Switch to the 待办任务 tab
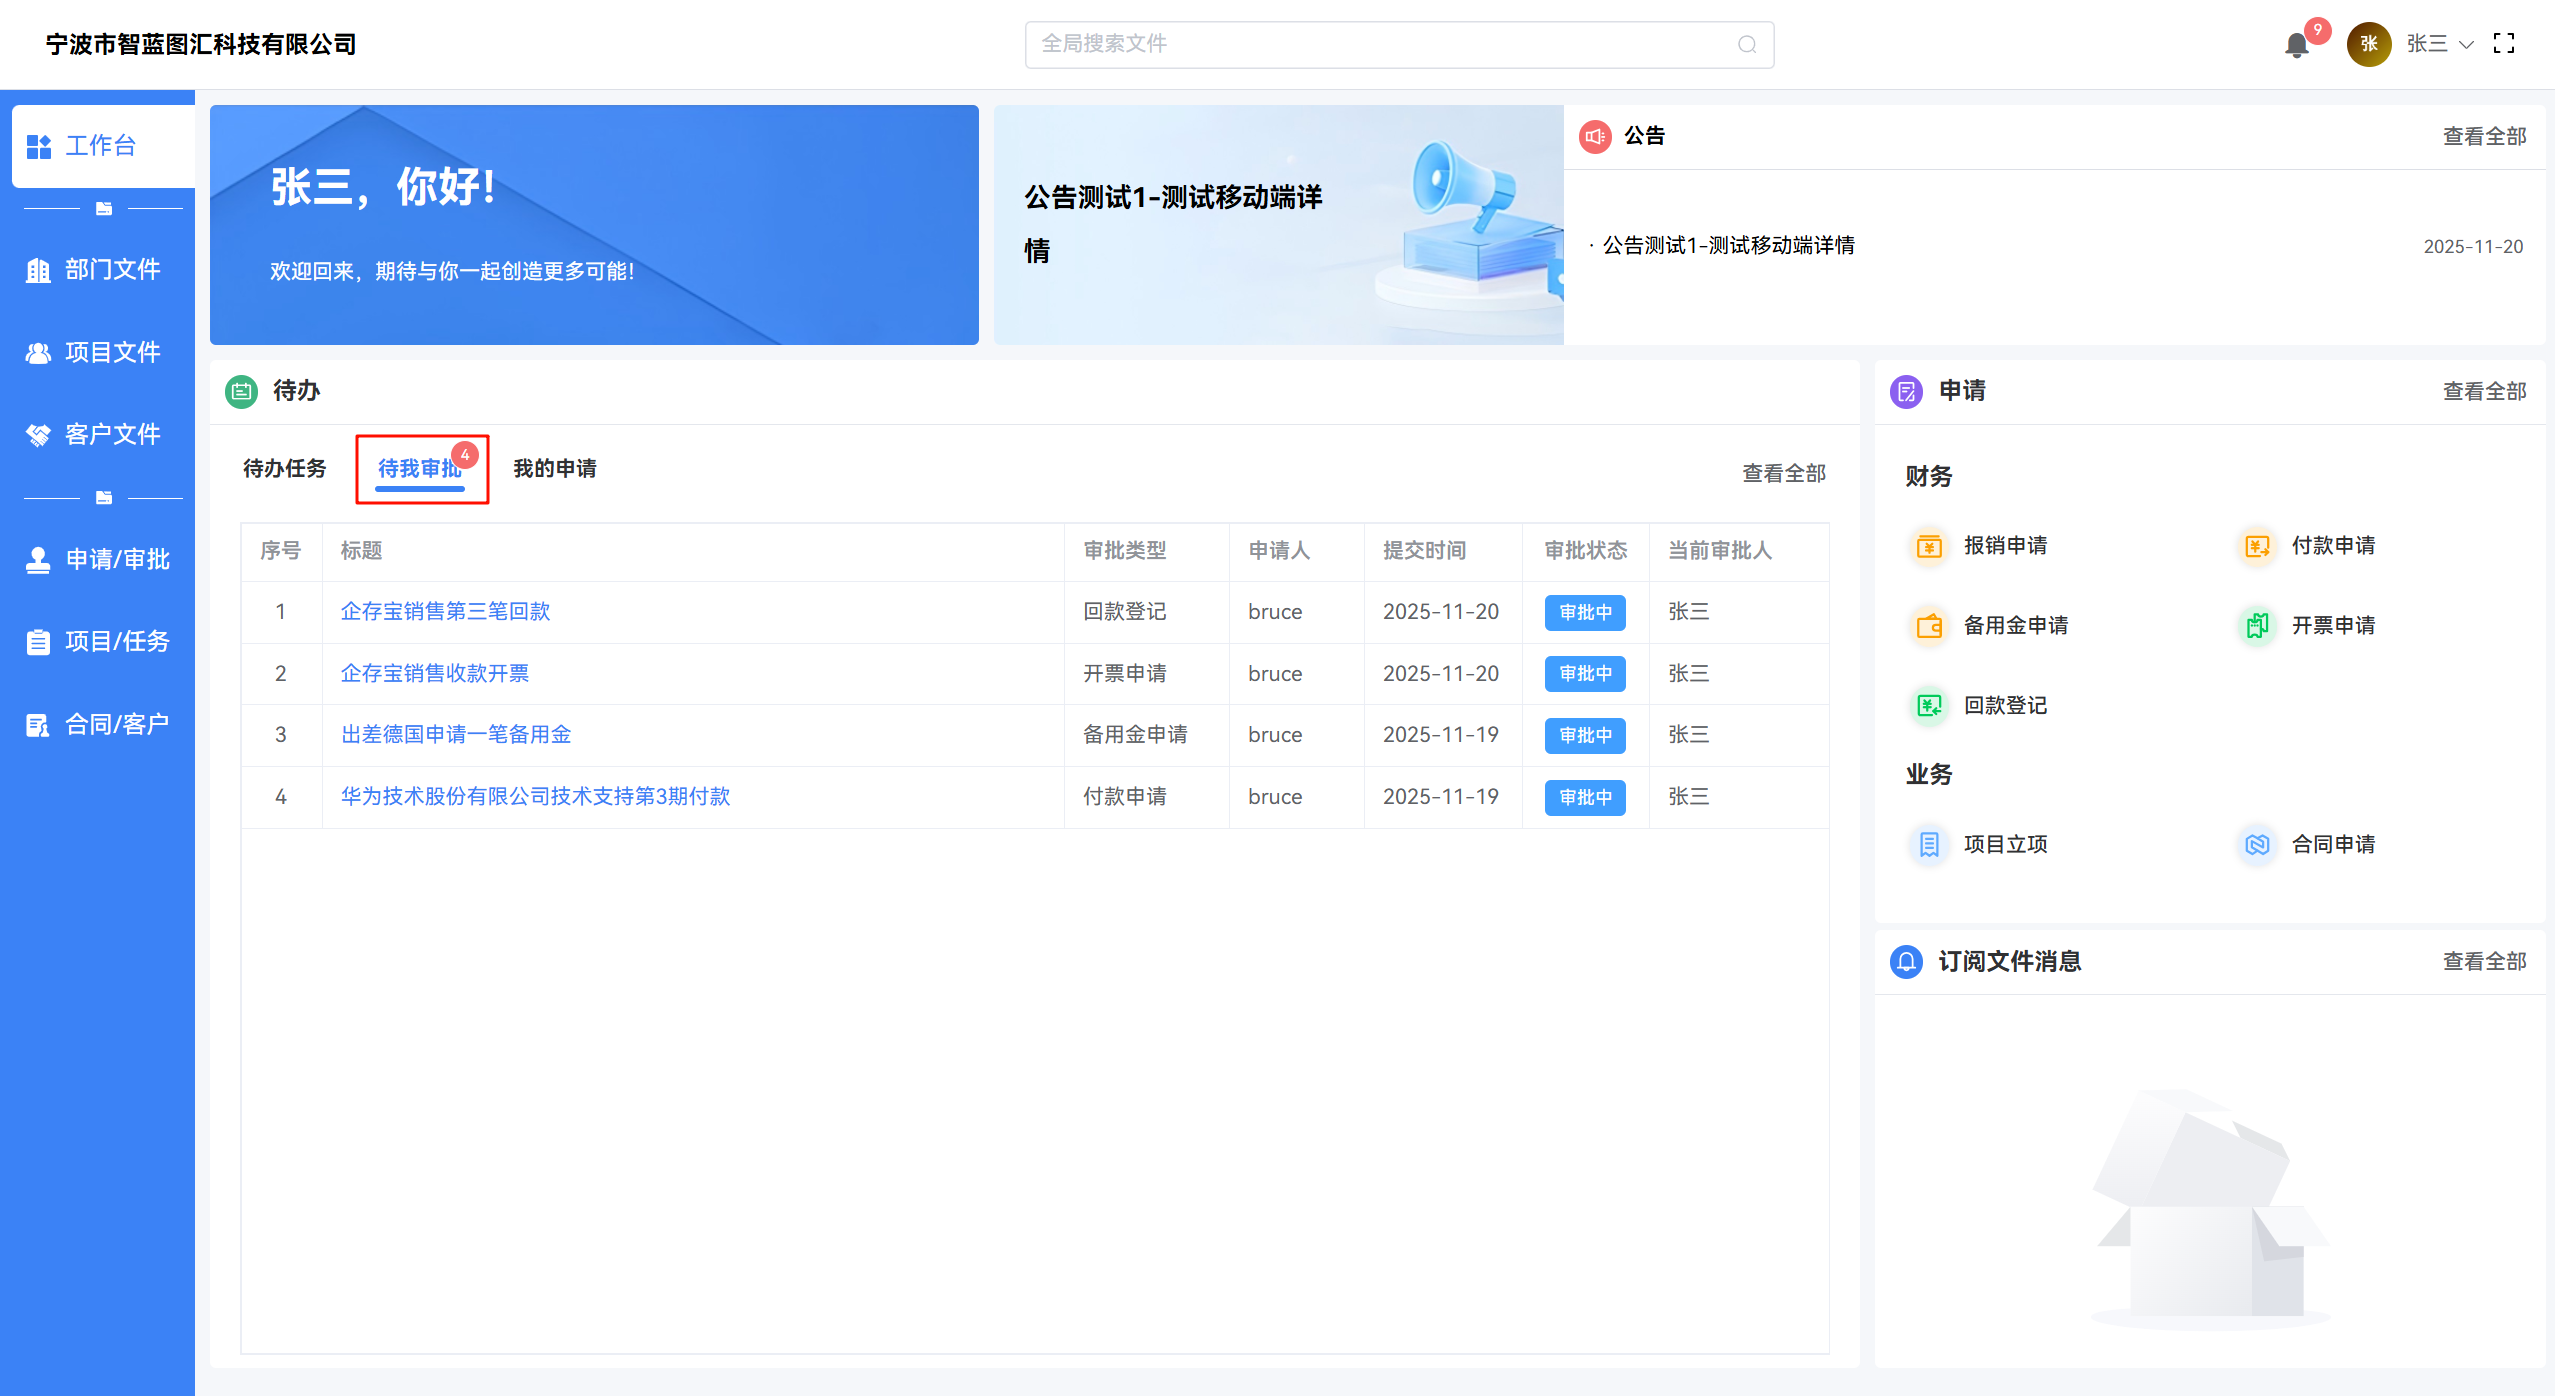This screenshot has height=1396, width=2555. (285, 469)
